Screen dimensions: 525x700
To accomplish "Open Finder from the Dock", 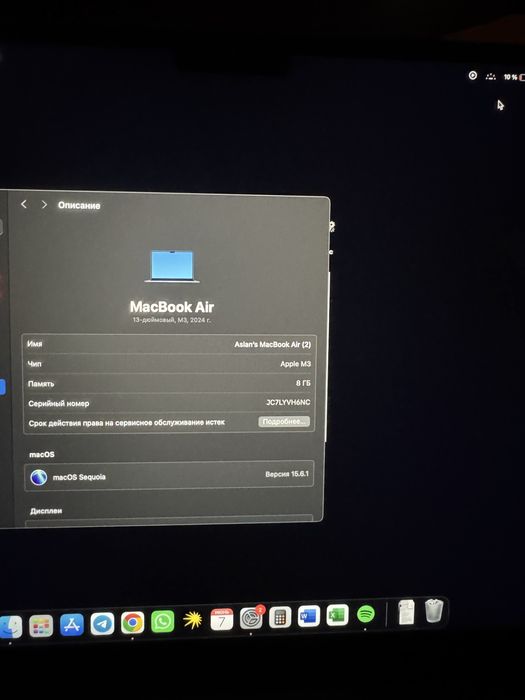I will click(x=11, y=627).
